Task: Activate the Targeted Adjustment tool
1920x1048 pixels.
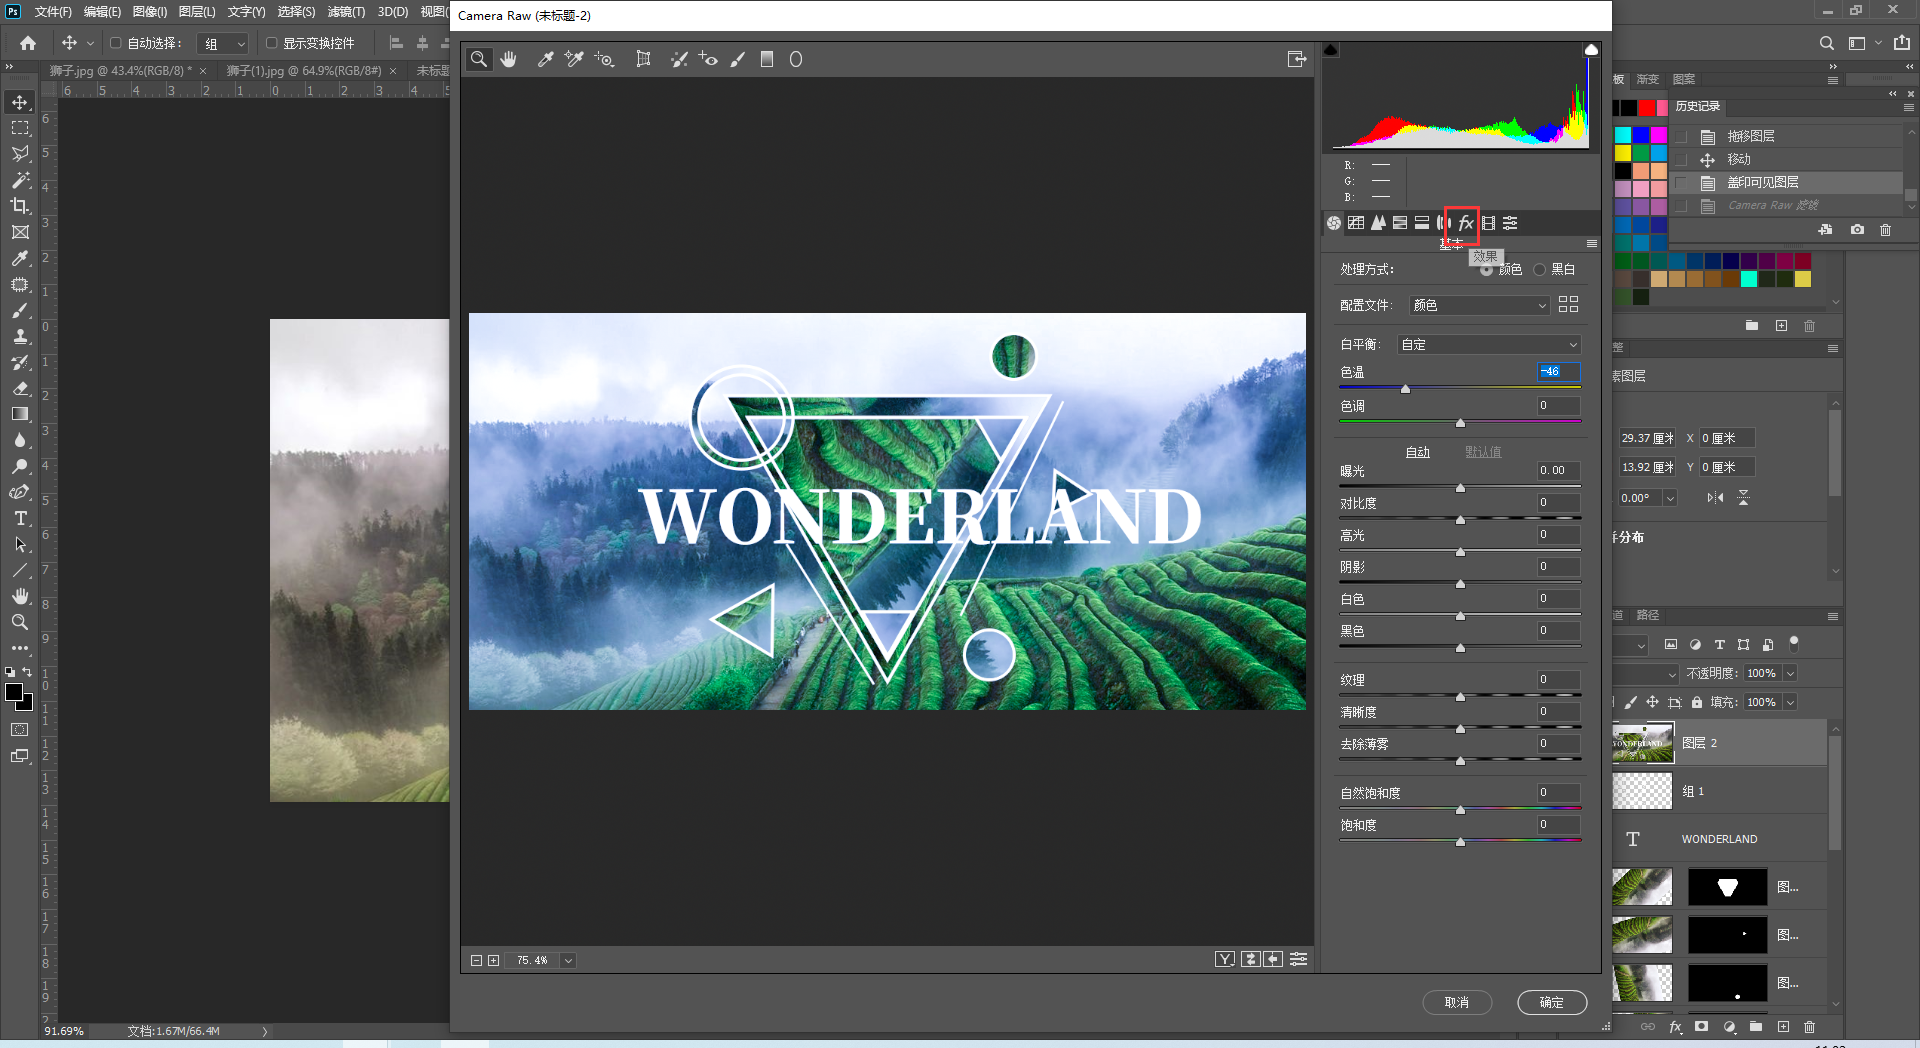Action: pos(604,59)
